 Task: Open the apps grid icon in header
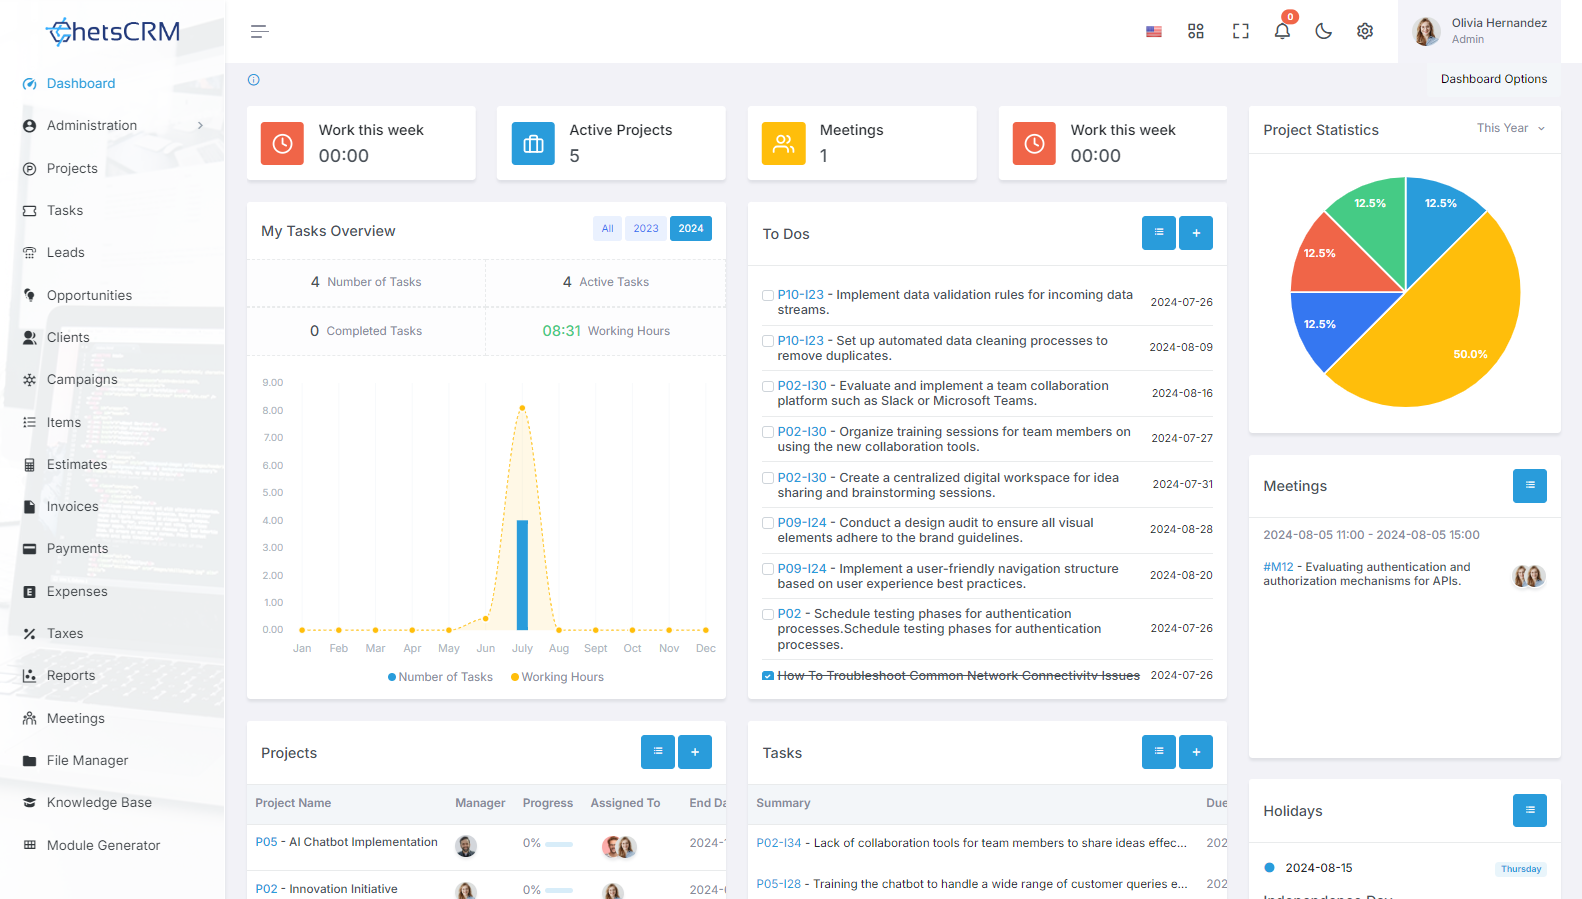[1196, 31]
